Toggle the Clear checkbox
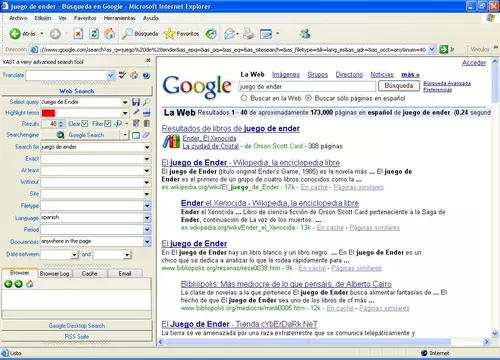This screenshot has height=360, width=500. (x=85, y=124)
